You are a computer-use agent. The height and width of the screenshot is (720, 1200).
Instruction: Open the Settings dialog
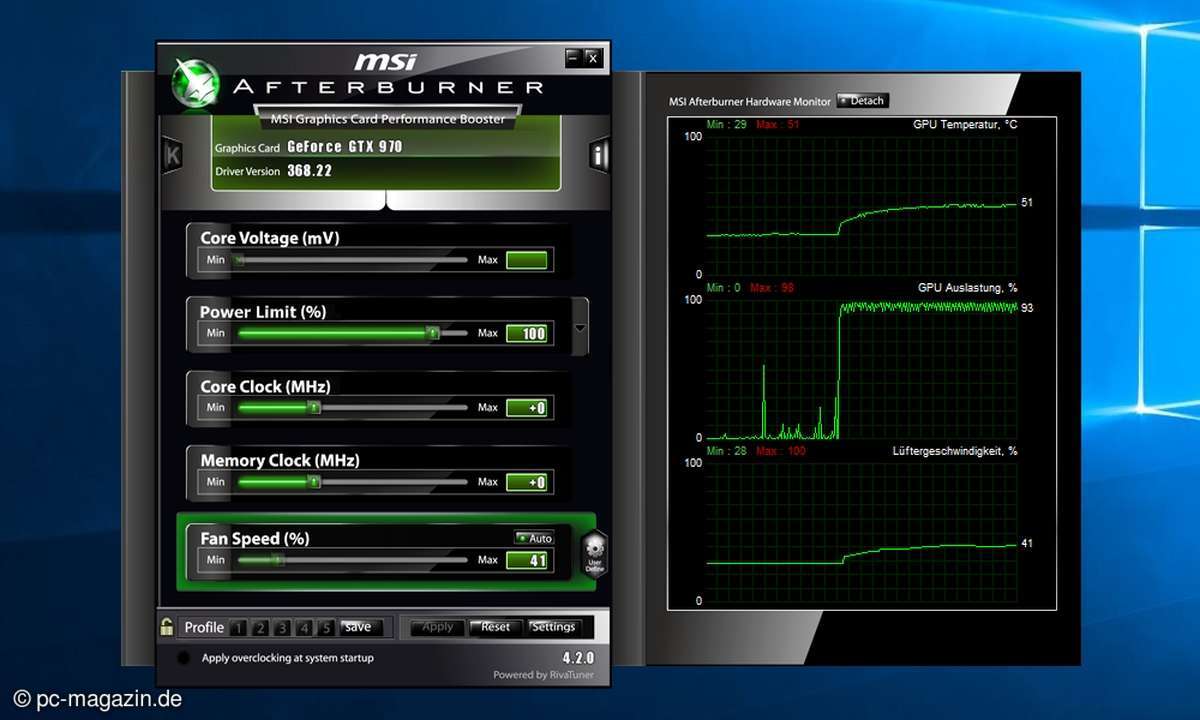coord(553,627)
